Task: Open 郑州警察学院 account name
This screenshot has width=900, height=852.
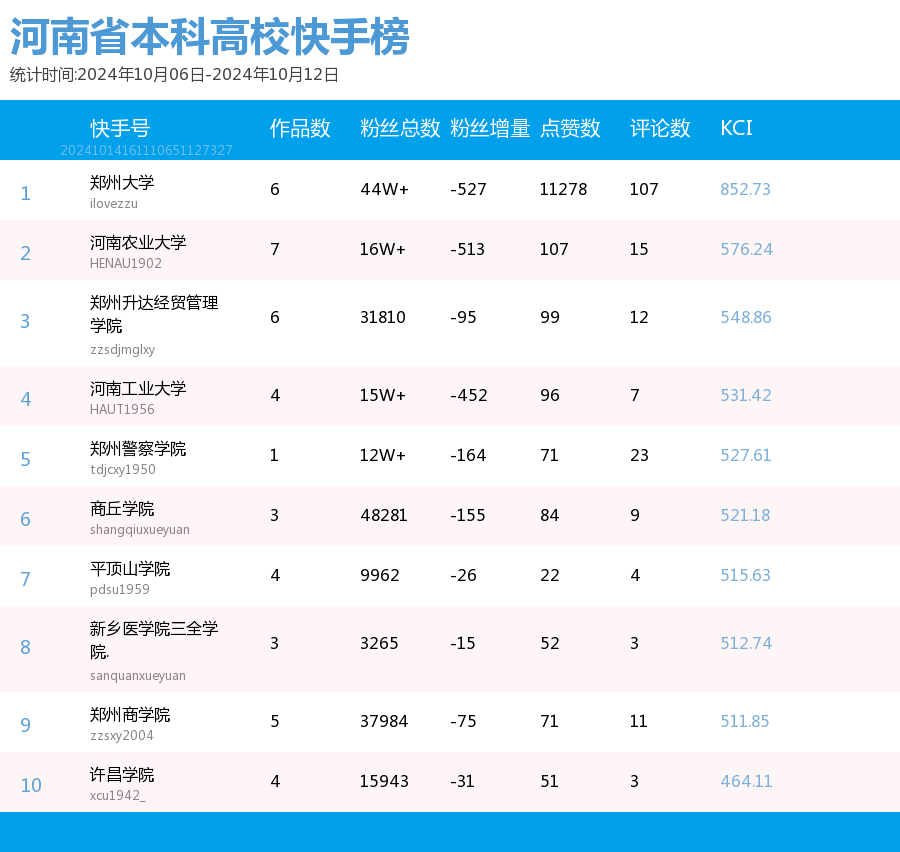Action: click(x=138, y=448)
